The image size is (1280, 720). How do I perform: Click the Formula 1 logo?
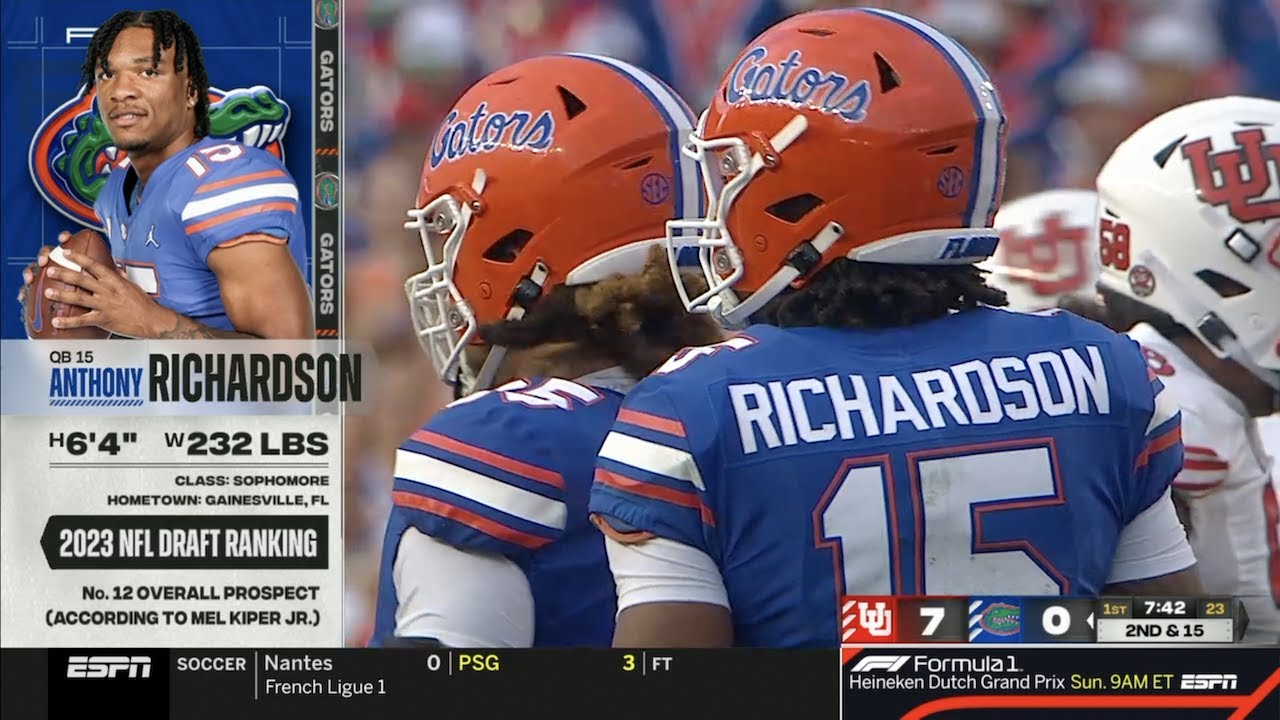[935, 663]
